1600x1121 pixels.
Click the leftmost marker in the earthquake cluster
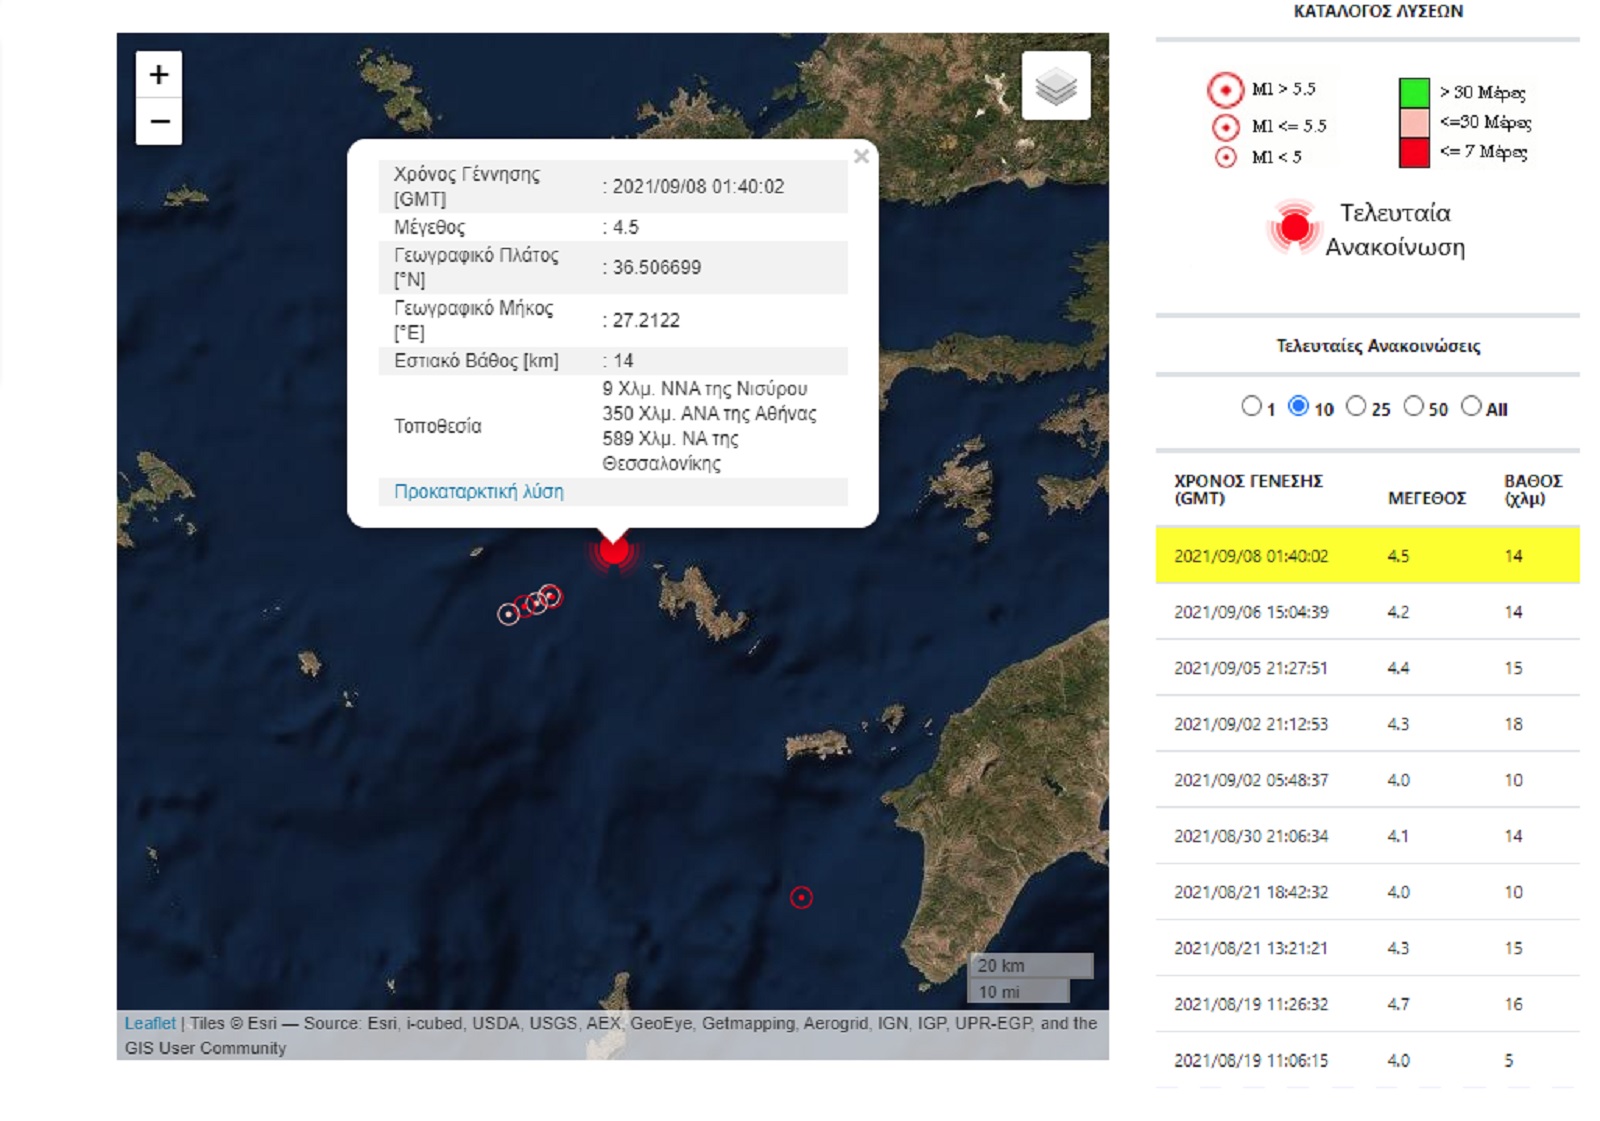pyautogui.click(x=508, y=614)
